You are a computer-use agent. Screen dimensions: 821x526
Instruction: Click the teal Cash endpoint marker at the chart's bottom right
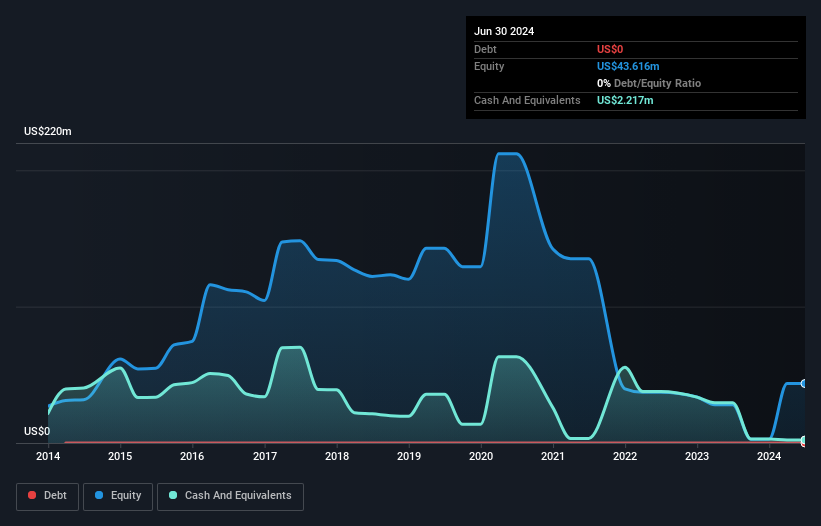click(803, 441)
